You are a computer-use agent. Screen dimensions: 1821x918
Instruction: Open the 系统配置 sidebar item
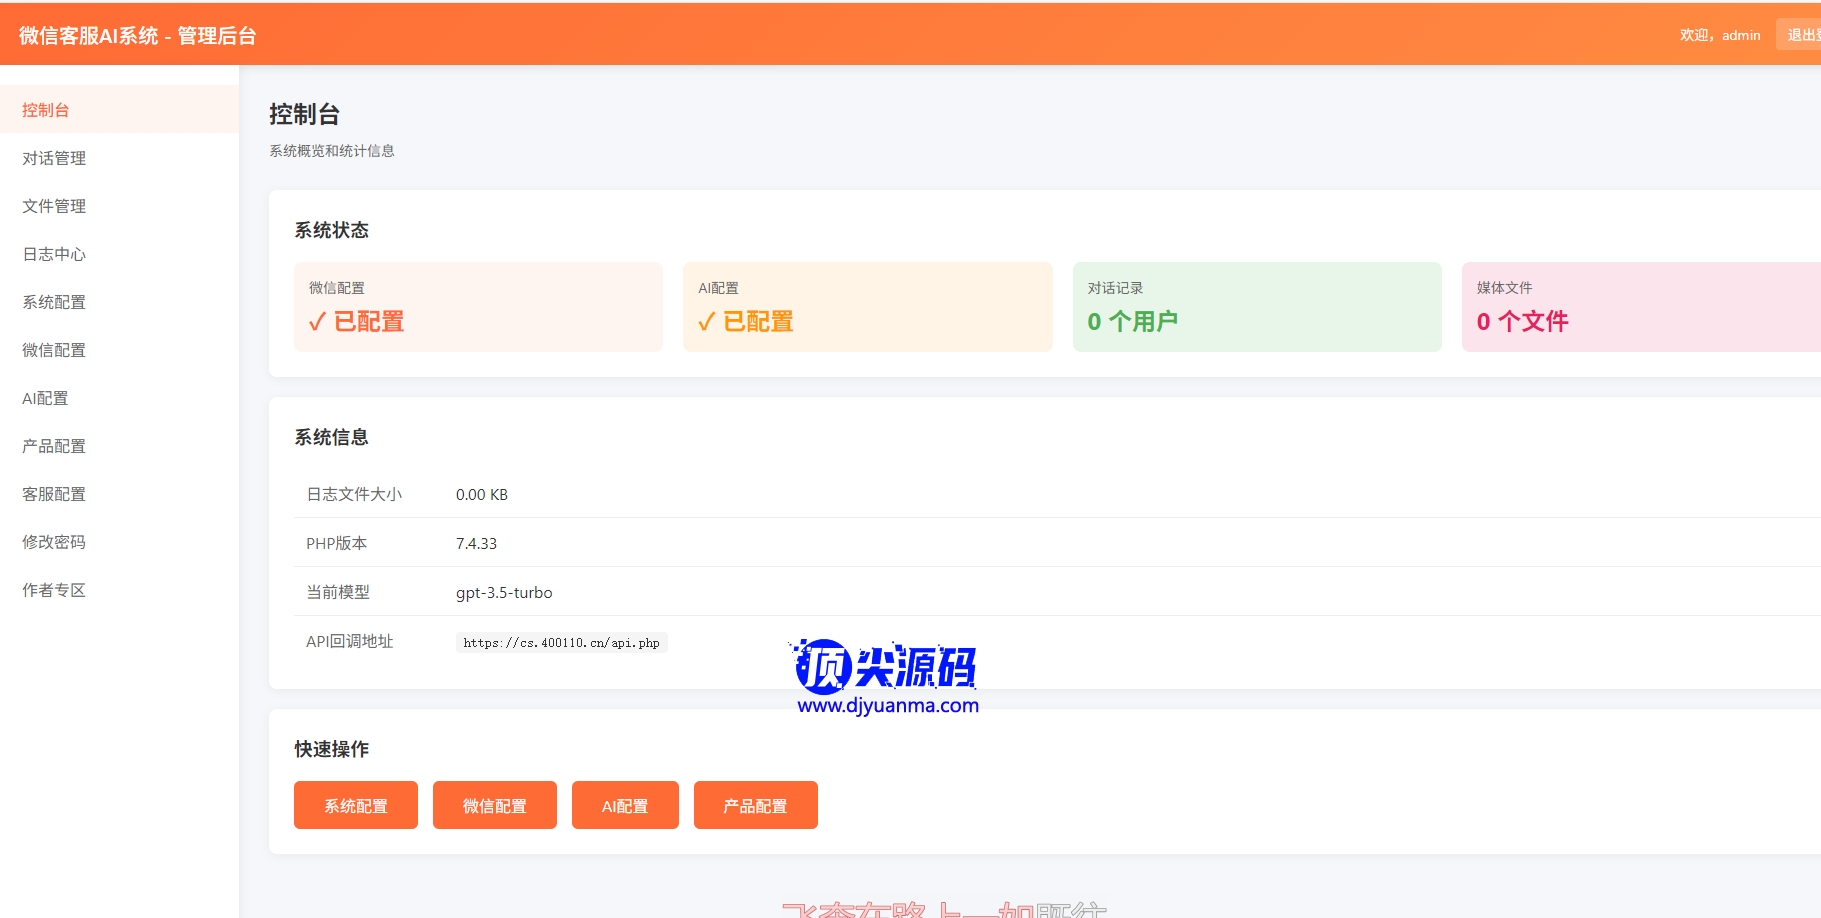54,302
